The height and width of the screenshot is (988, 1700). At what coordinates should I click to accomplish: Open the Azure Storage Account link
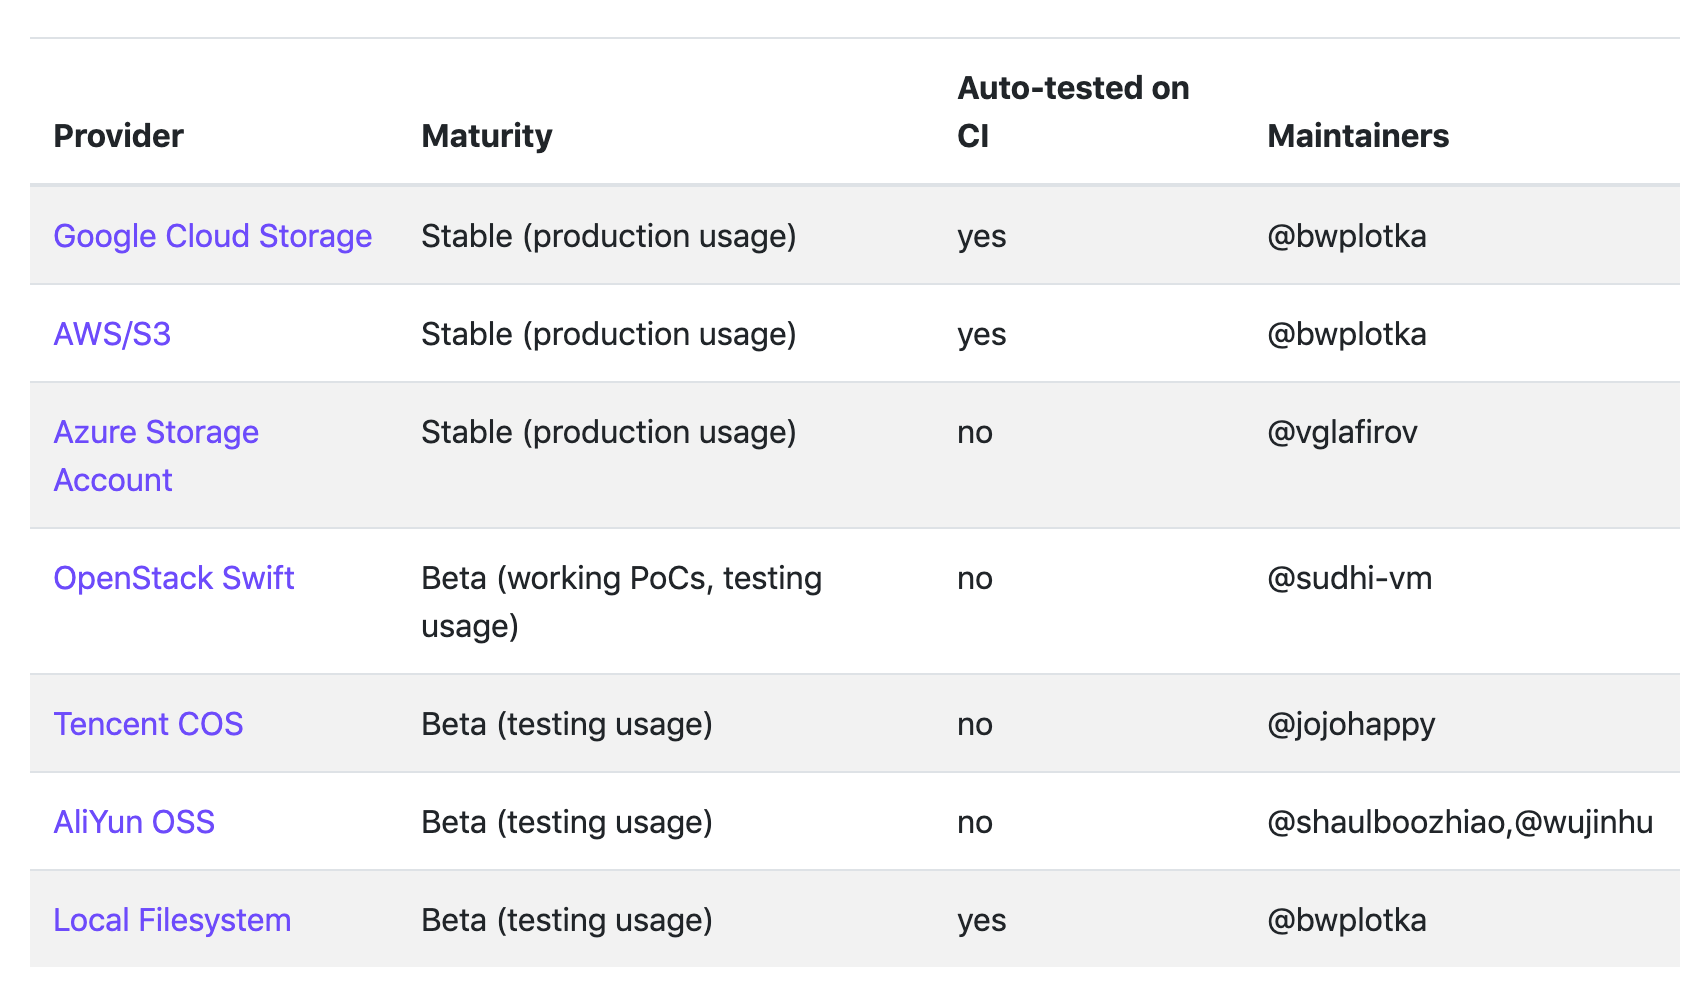click(x=156, y=456)
